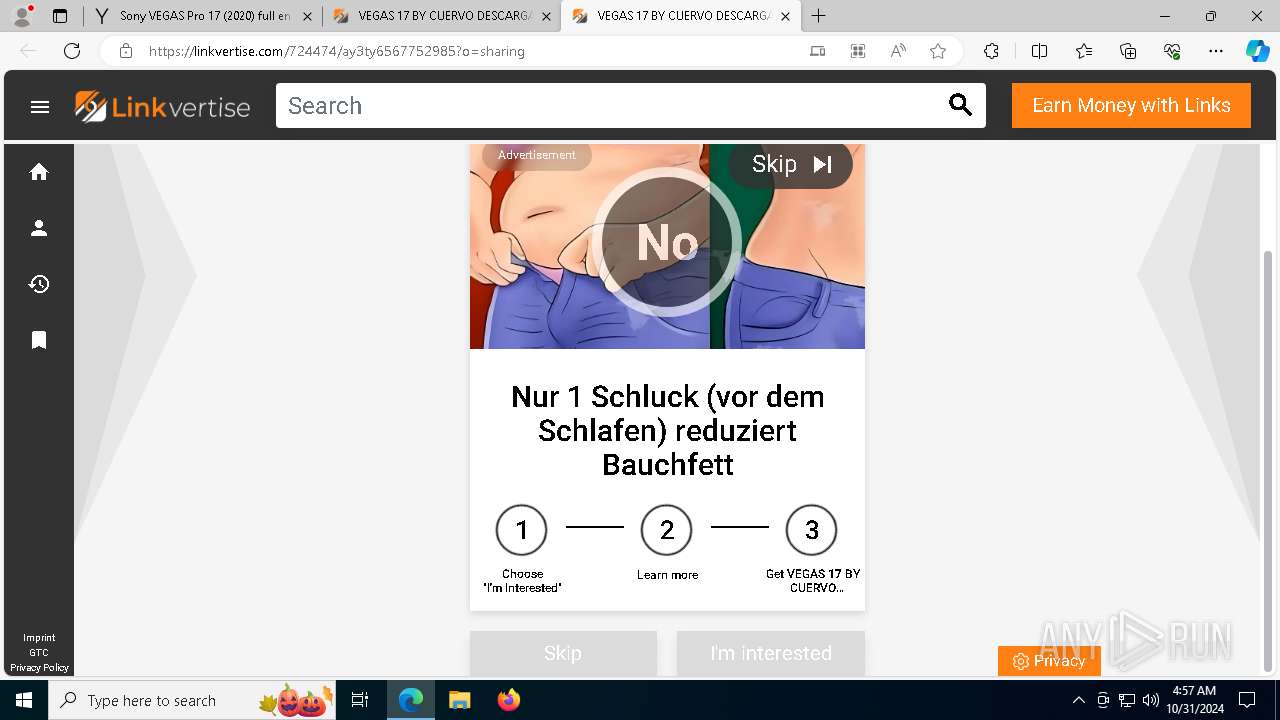The width and height of the screenshot is (1280, 720).
Task: Open Microsoft Edge from taskbar
Action: pos(411,700)
